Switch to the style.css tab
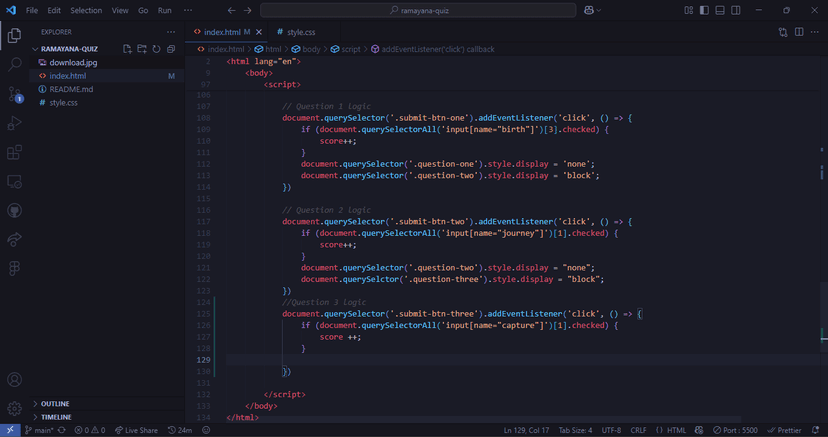Image resolution: width=828 pixels, height=437 pixels. click(x=296, y=32)
